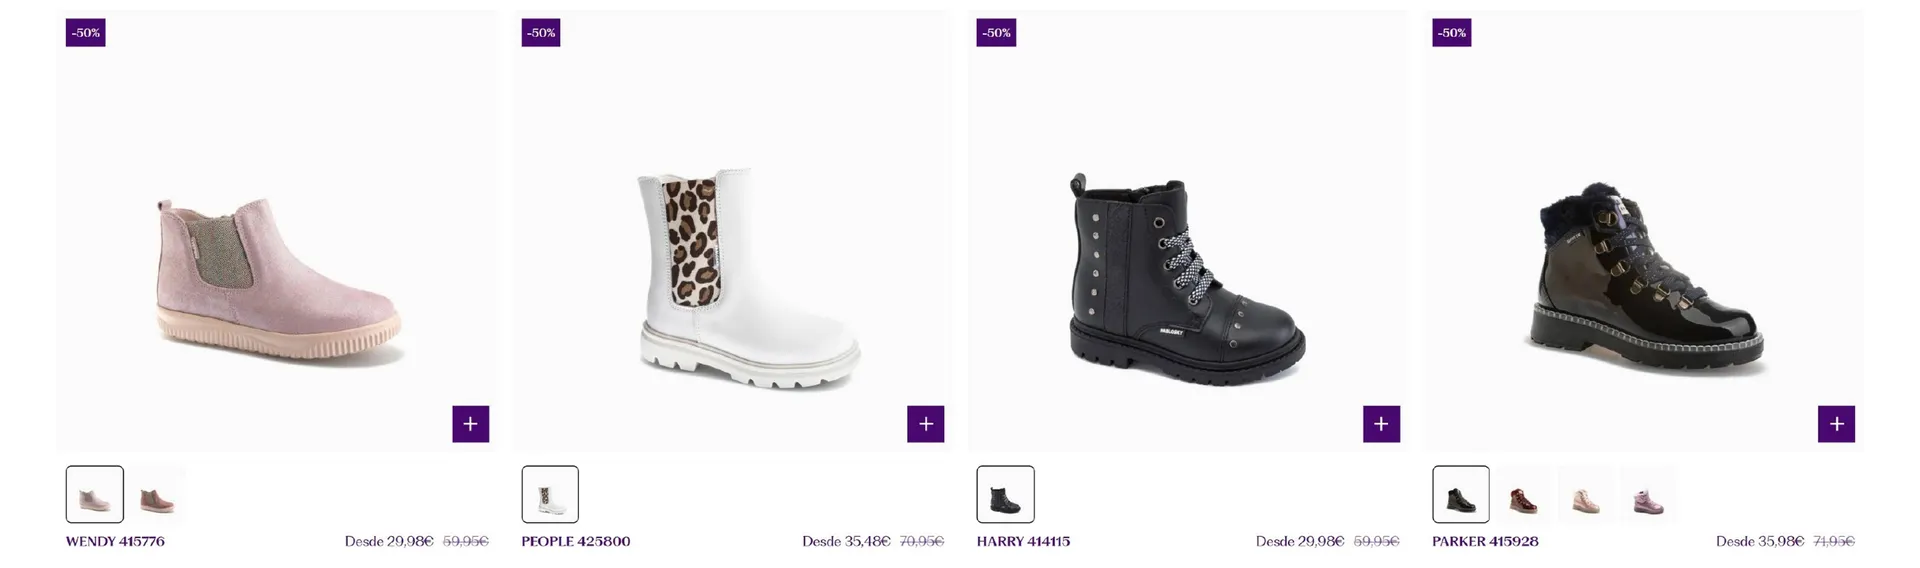Select the HARRY black variant thumbnail
1920x568 pixels.
point(1005,494)
